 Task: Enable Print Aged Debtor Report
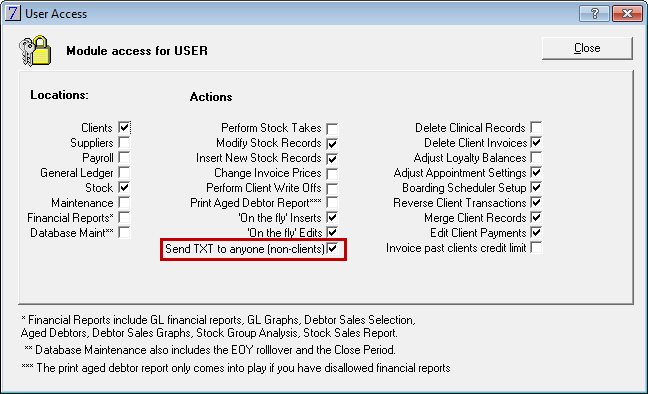pyautogui.click(x=332, y=203)
